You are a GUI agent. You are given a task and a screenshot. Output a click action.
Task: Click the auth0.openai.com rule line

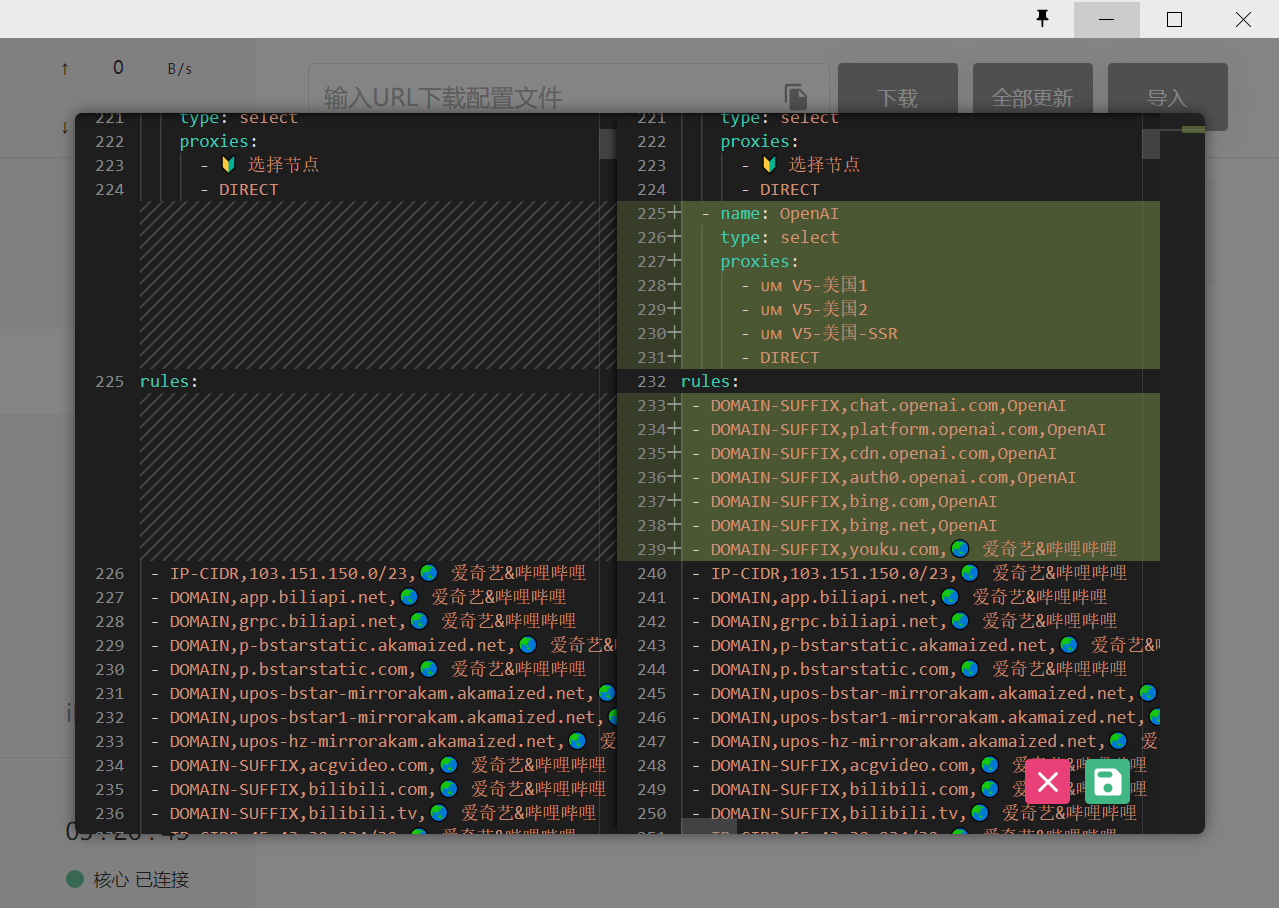tap(884, 477)
